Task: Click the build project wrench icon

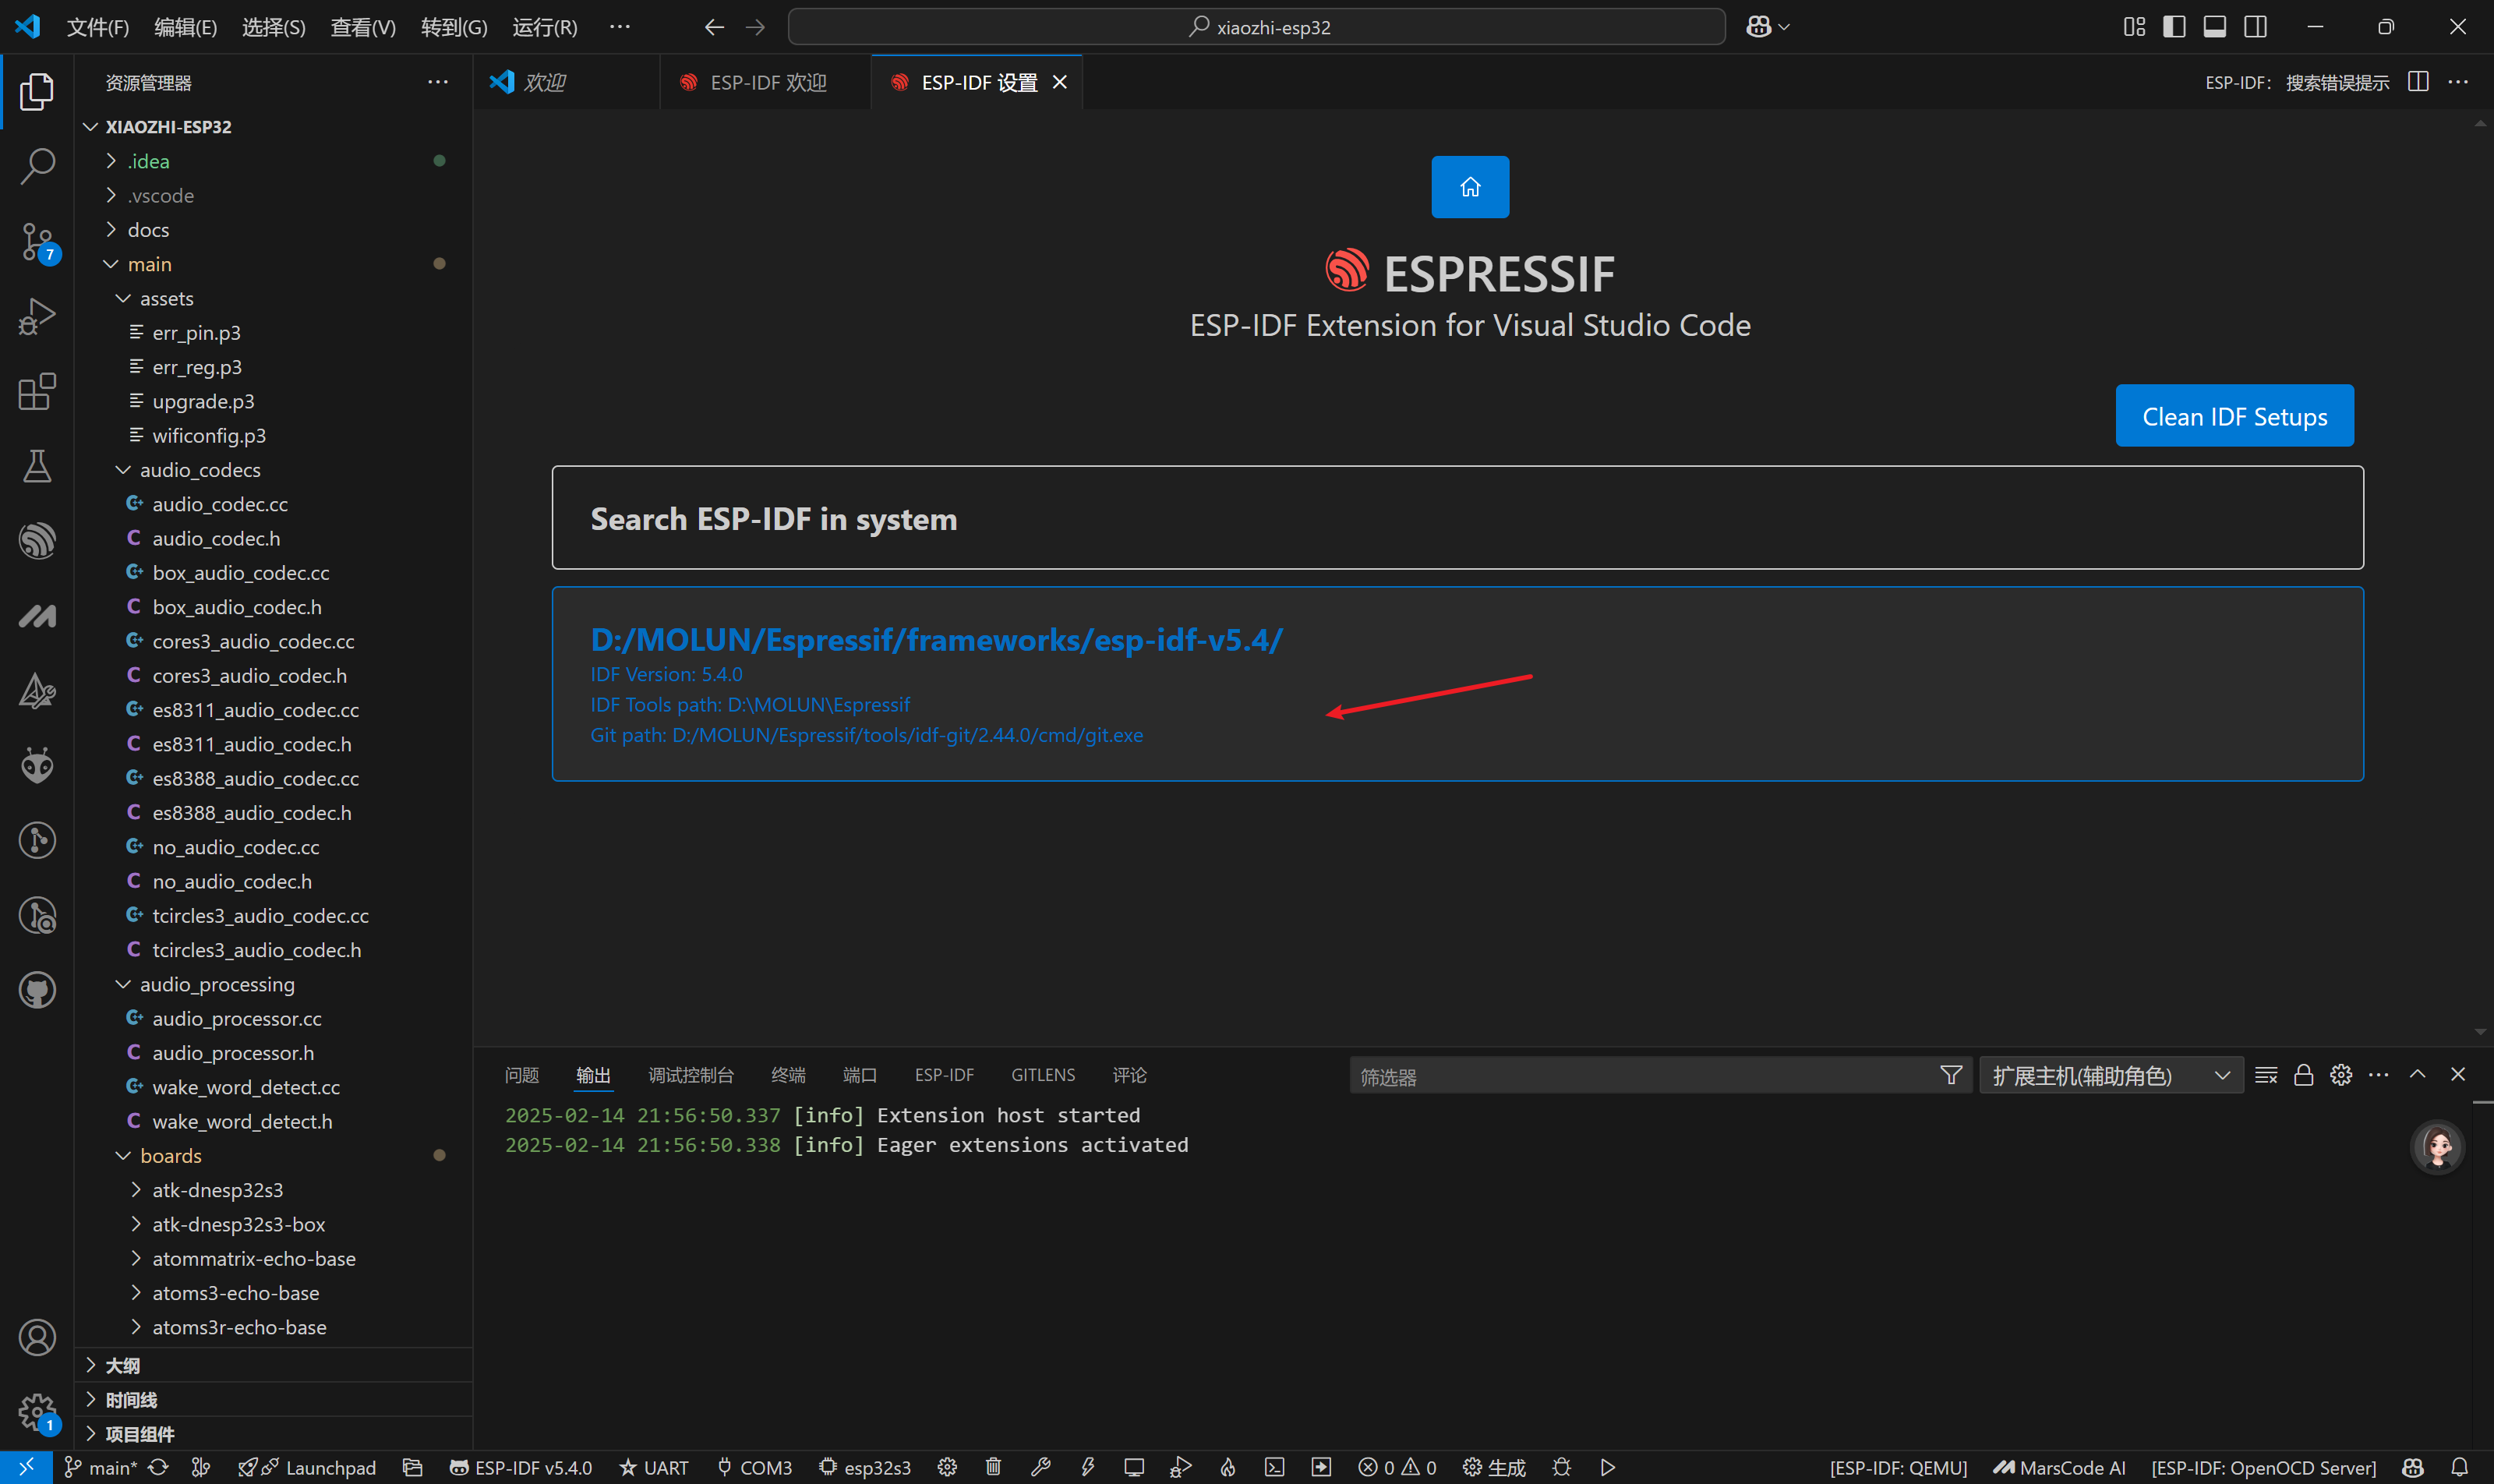Action: click(x=1040, y=1467)
